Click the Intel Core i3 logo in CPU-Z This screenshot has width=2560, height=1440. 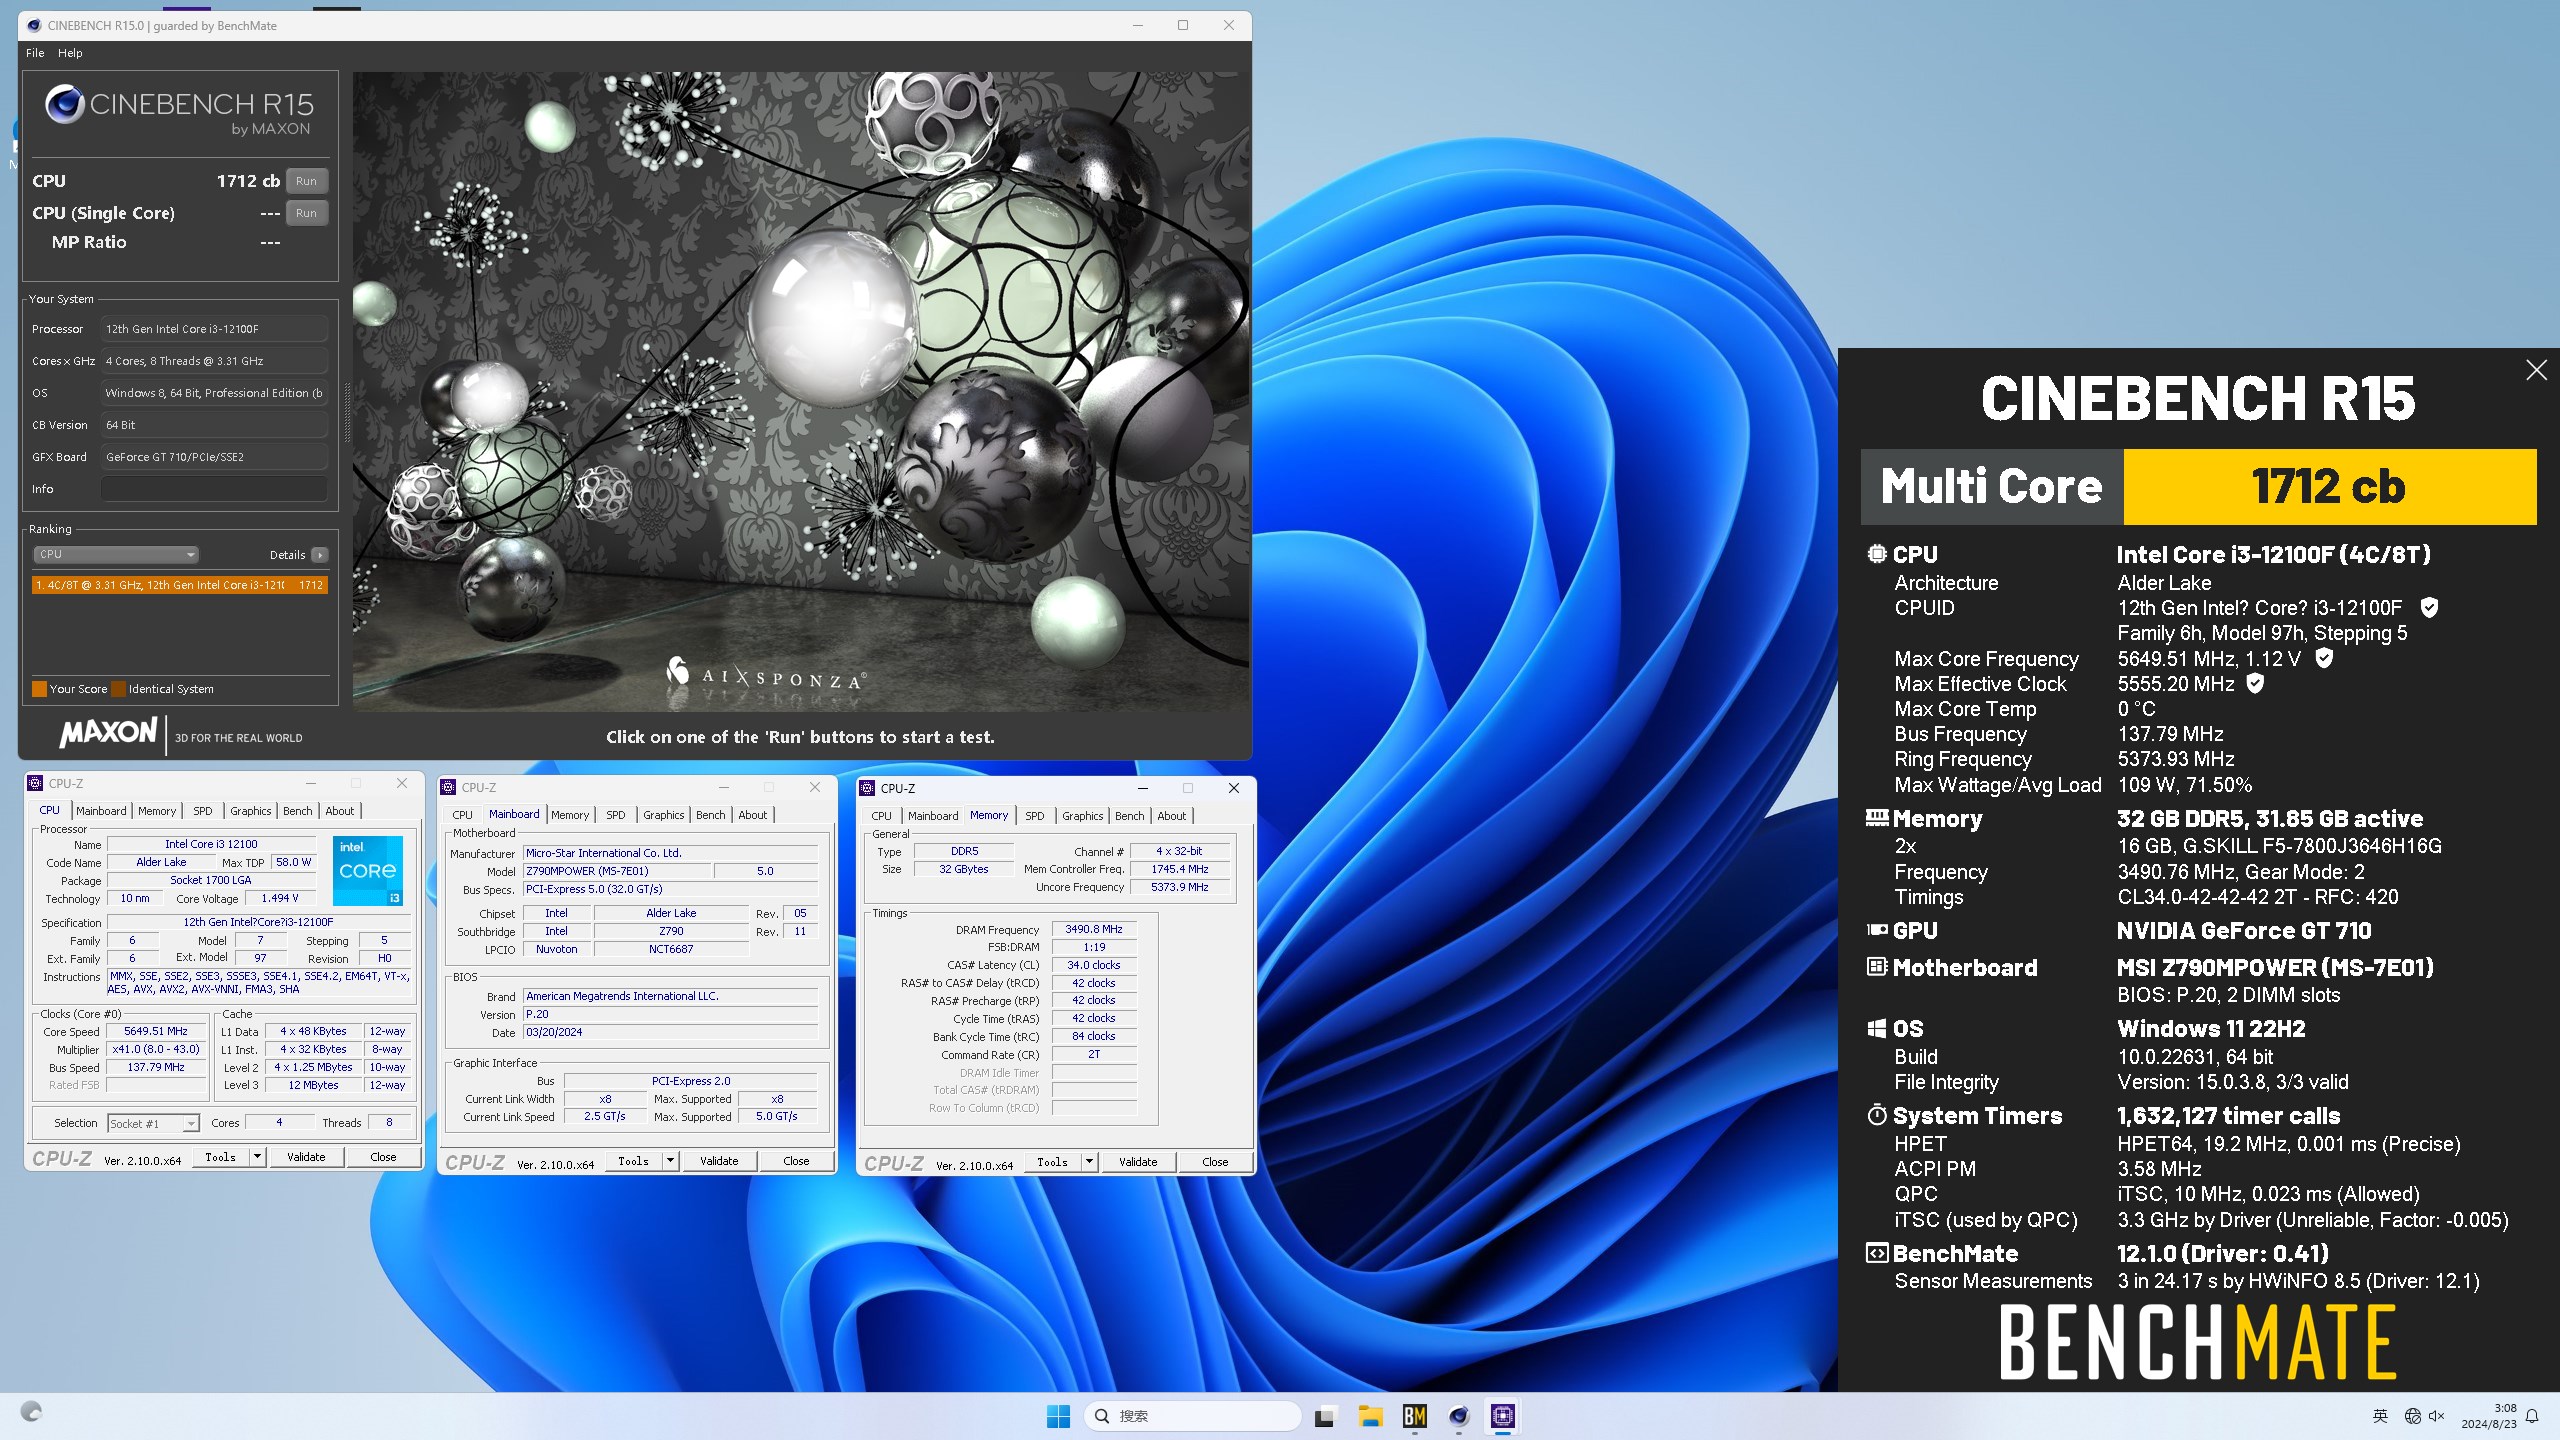368,870
